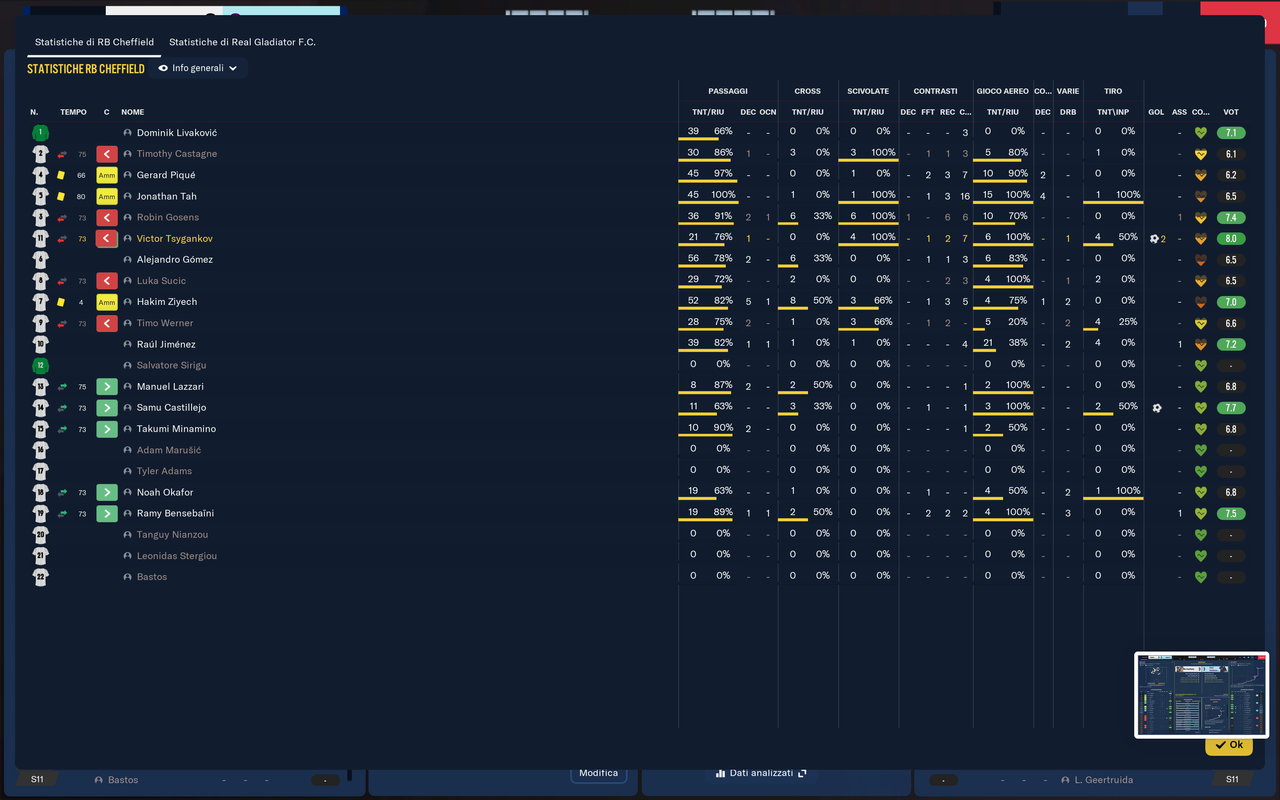Click the condition heart icon for Hakim Ziyech
The width and height of the screenshot is (1280, 800).
tap(1201, 302)
